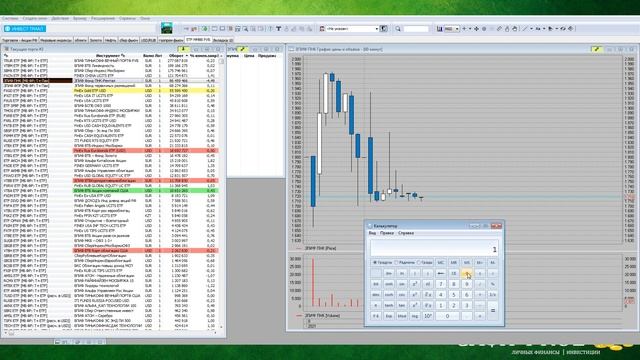Open the Система menu
The height and width of the screenshot is (360, 640).
coord(10,18)
